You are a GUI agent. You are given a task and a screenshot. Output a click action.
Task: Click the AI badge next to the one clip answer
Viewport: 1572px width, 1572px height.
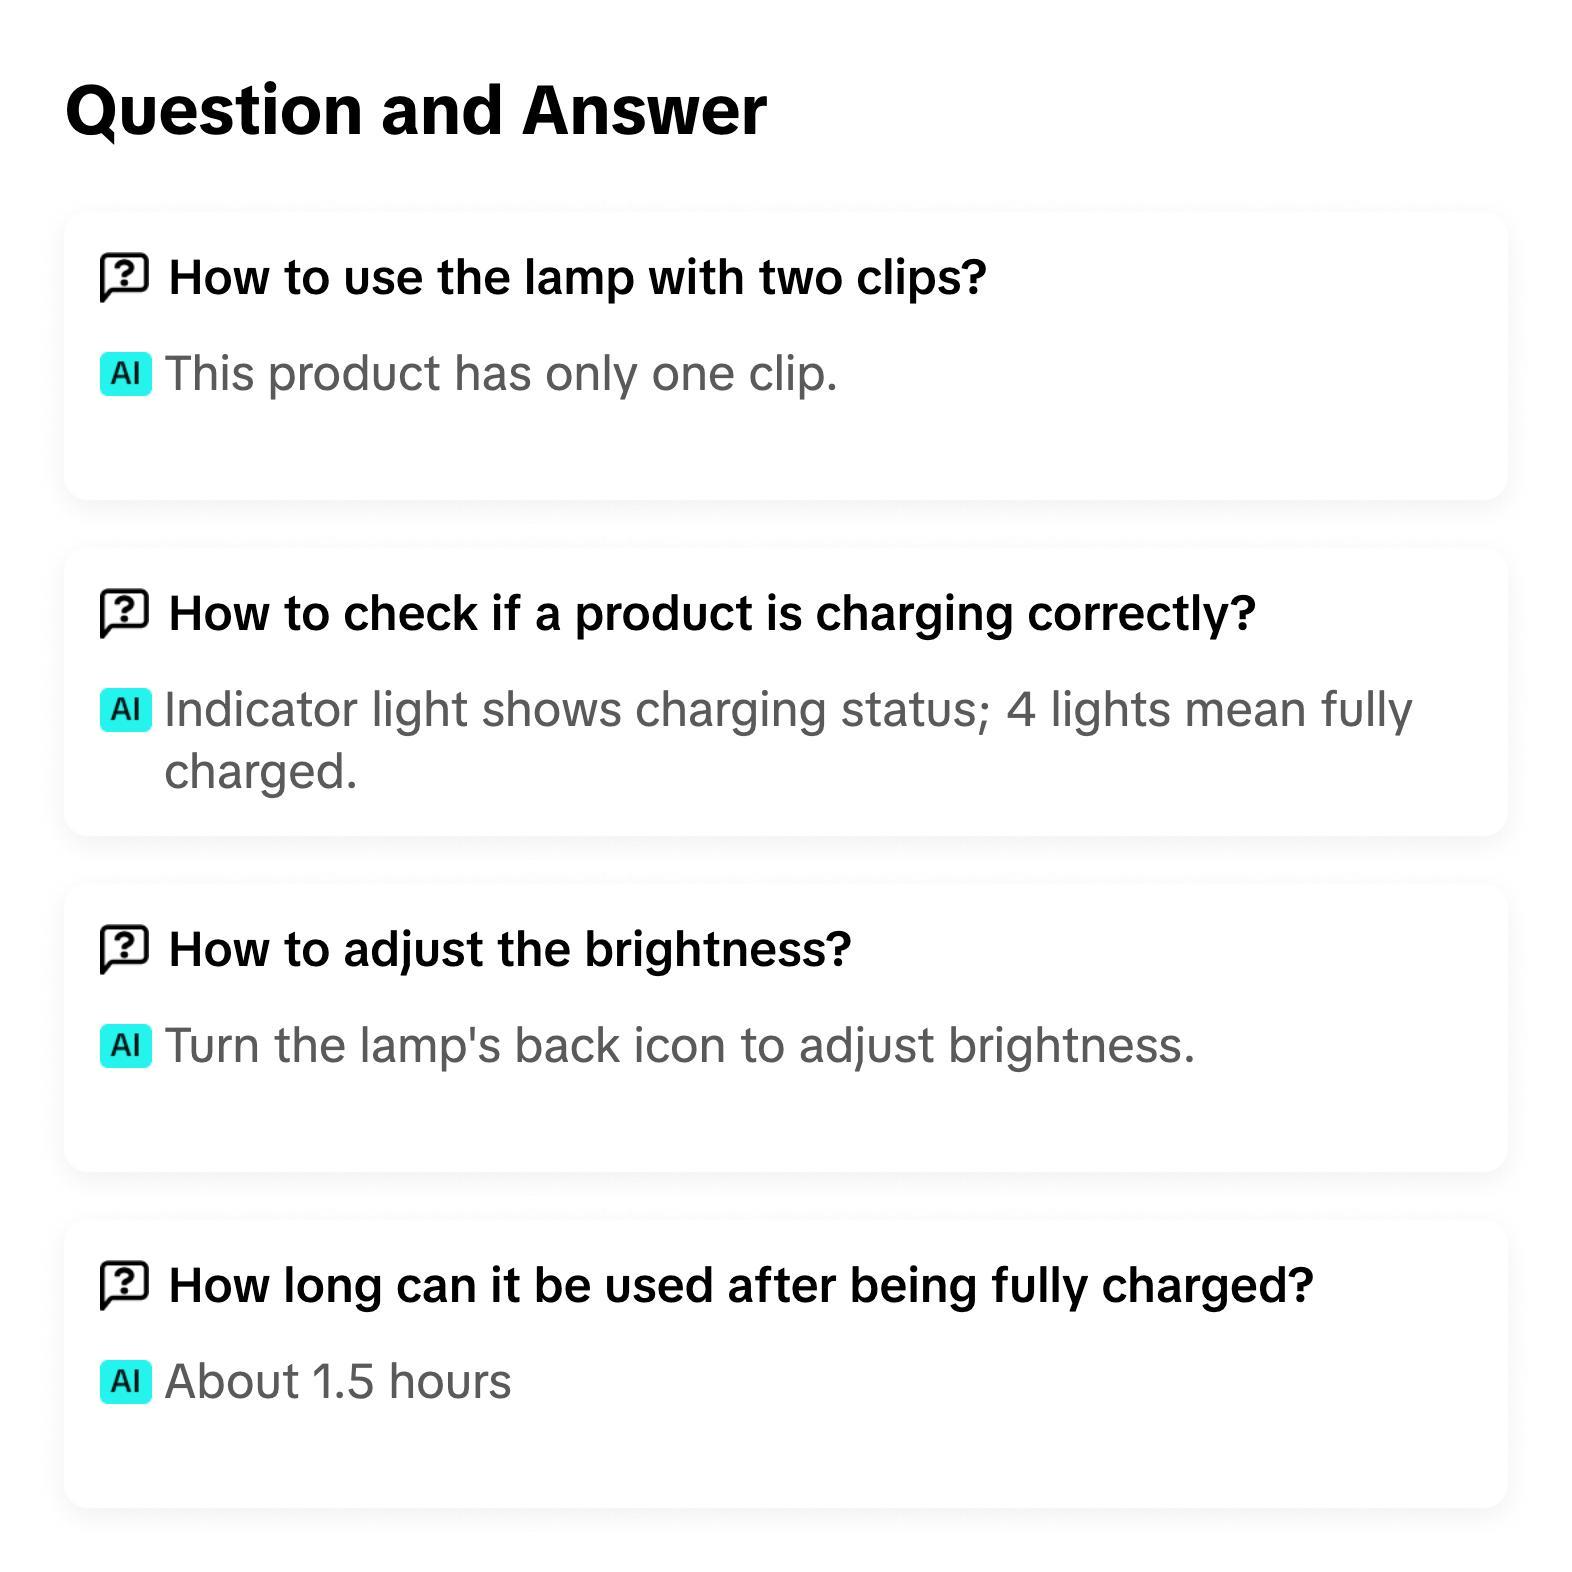pos(124,373)
